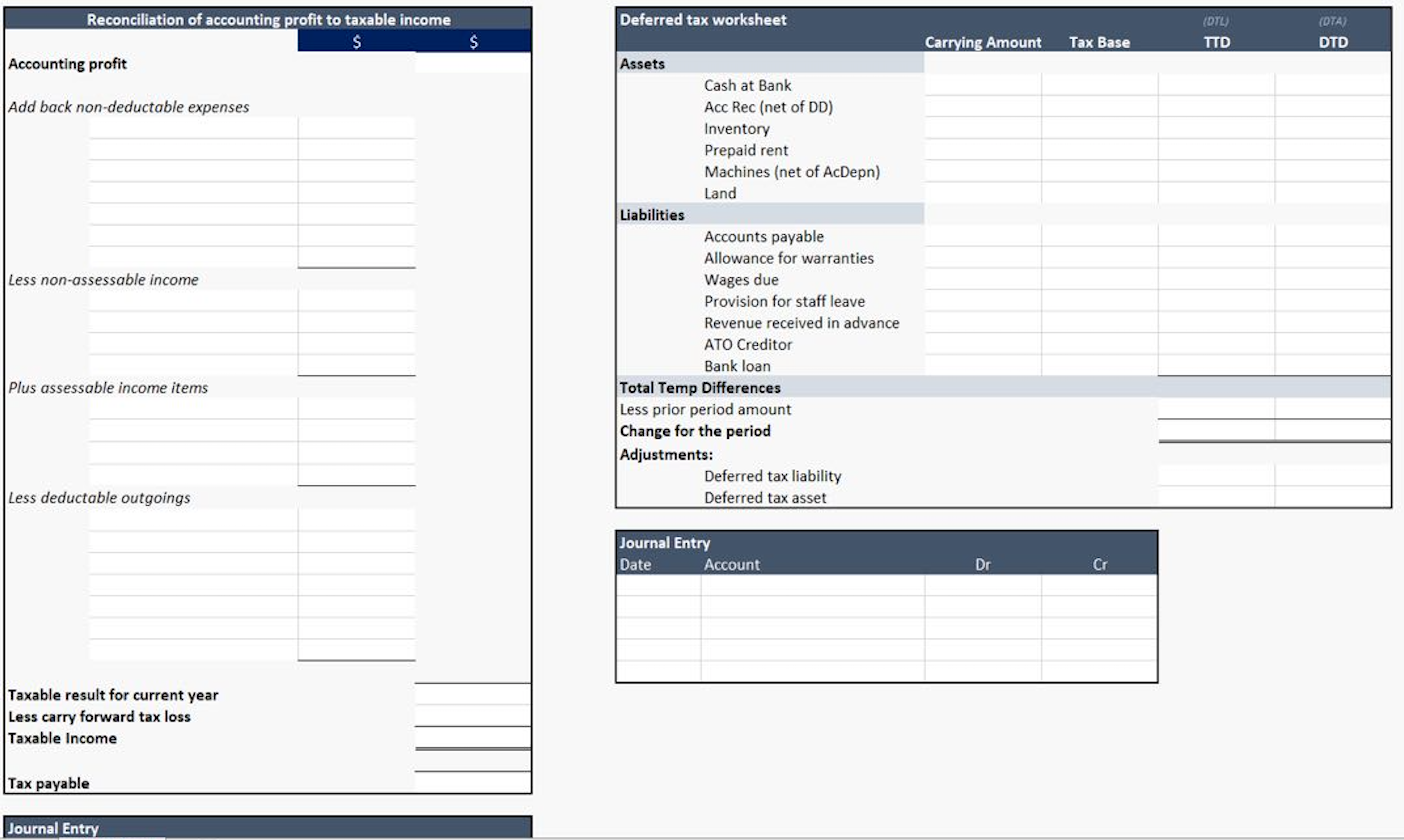Click the Less prior period amount TTD cell

point(1217,409)
